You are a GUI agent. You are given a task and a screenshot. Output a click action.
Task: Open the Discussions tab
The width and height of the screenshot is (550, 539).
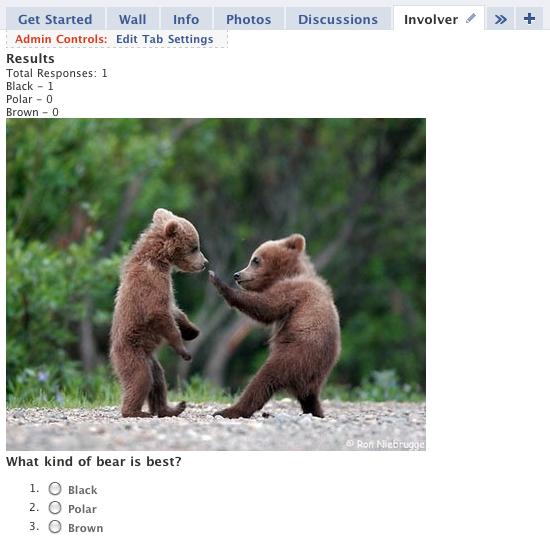click(338, 19)
